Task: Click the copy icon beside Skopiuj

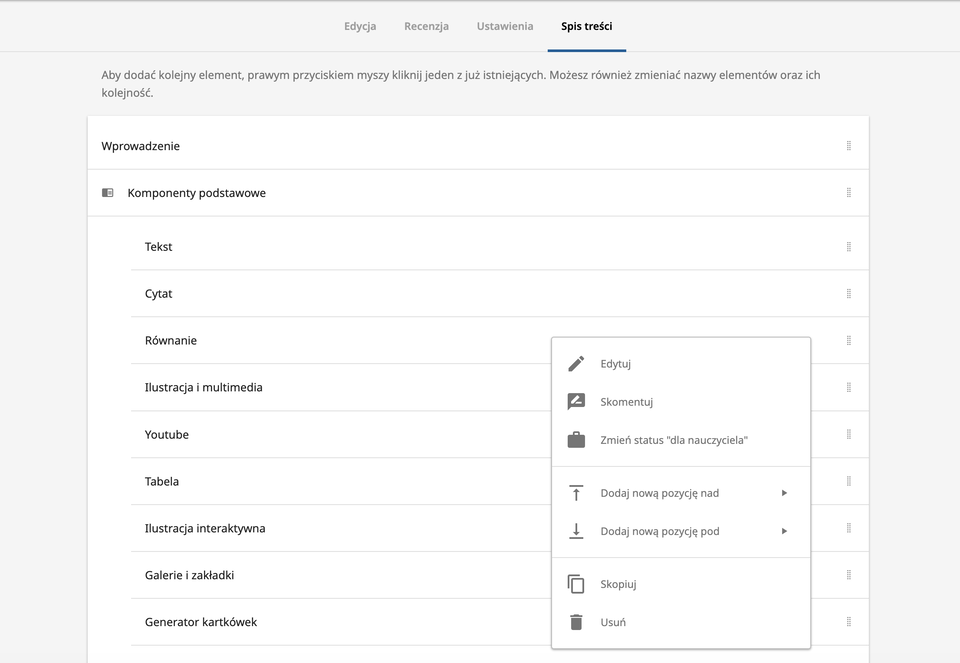Action: (x=576, y=584)
